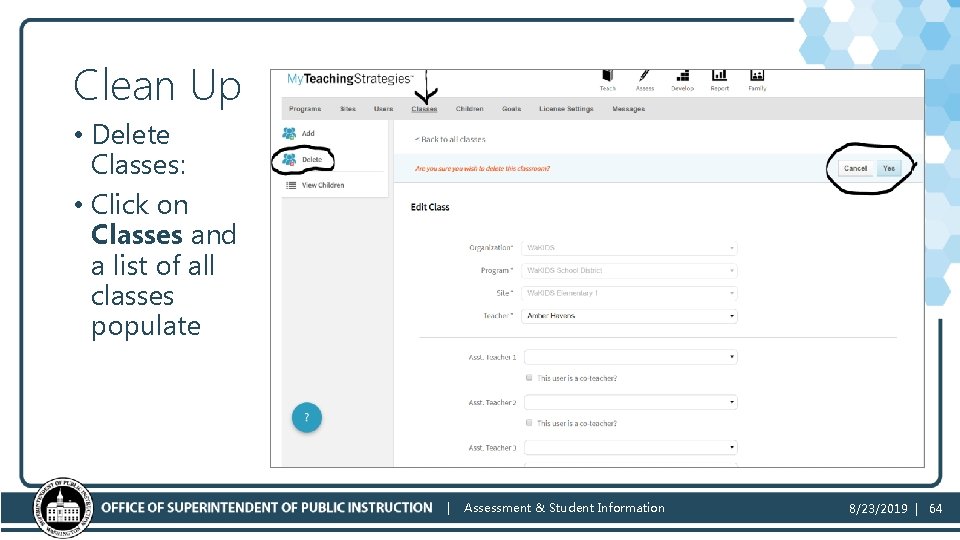
Task: Click the Cancel button
Action: click(855, 168)
